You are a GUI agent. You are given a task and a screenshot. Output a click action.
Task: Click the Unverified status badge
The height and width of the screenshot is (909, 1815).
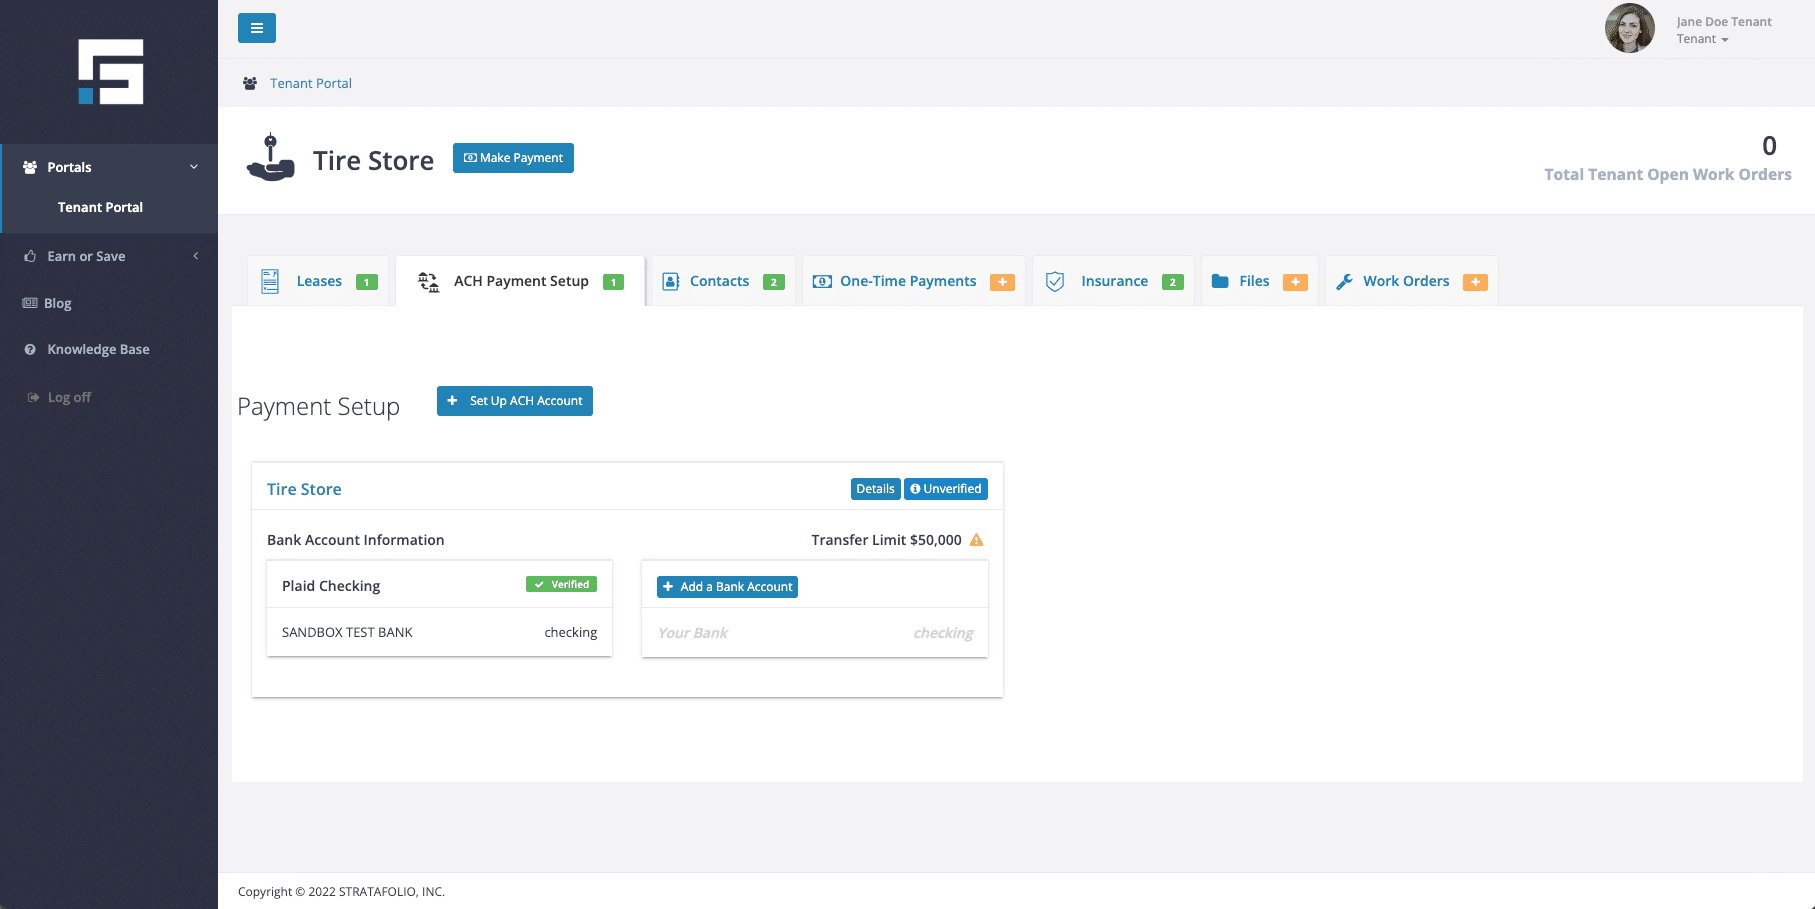[946, 489]
